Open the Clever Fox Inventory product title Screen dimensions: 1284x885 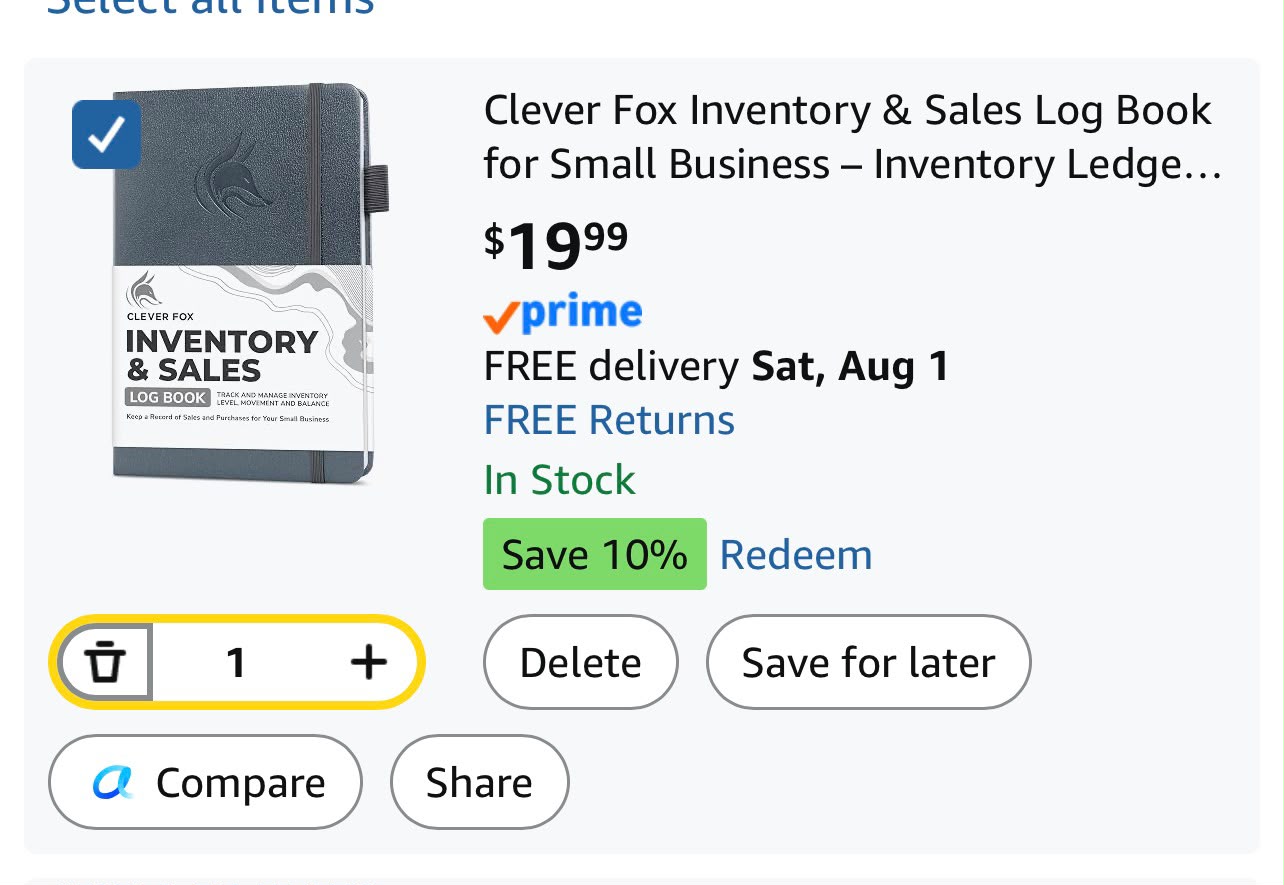852,136
